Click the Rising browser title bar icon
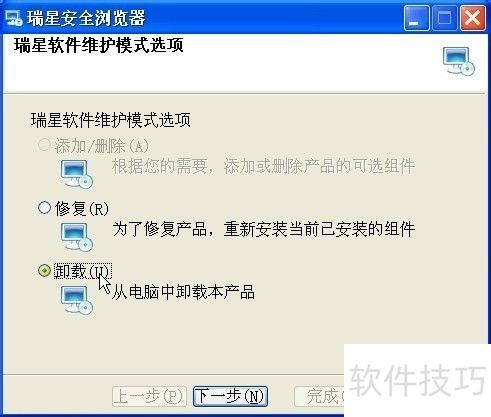Viewport: 491px width, 417px height. pos(13,18)
